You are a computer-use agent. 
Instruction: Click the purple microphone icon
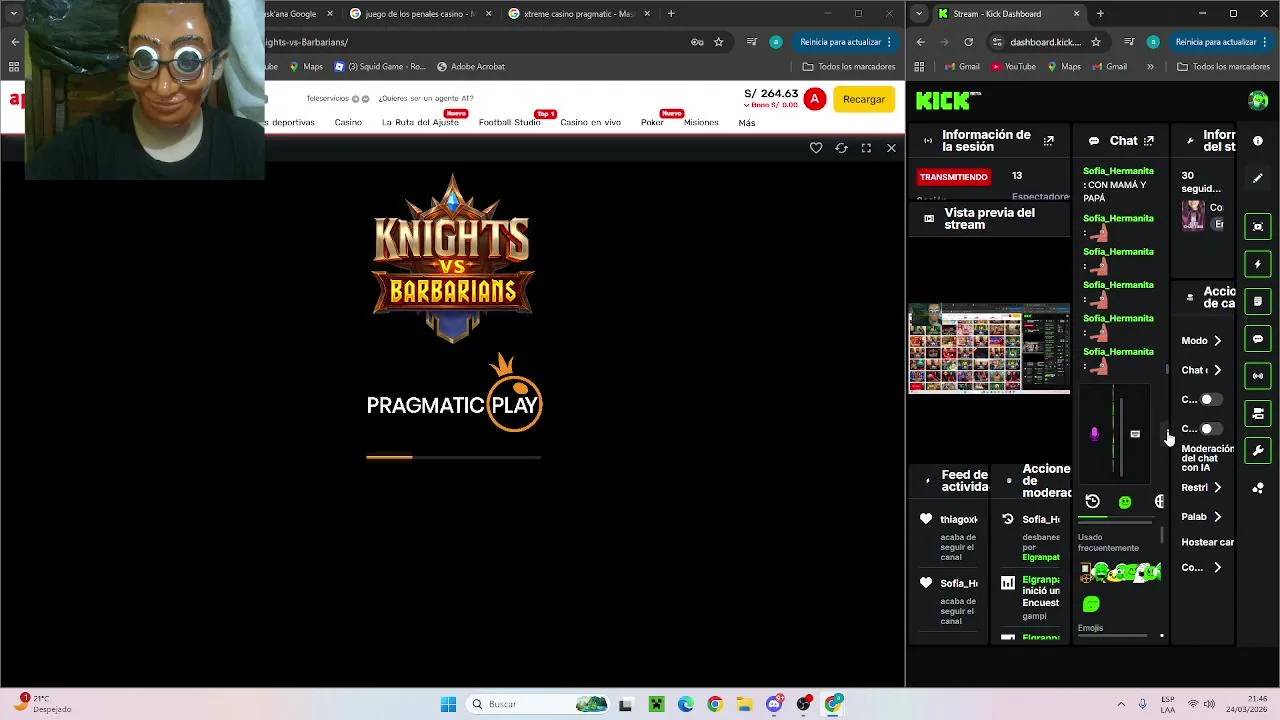1094,434
